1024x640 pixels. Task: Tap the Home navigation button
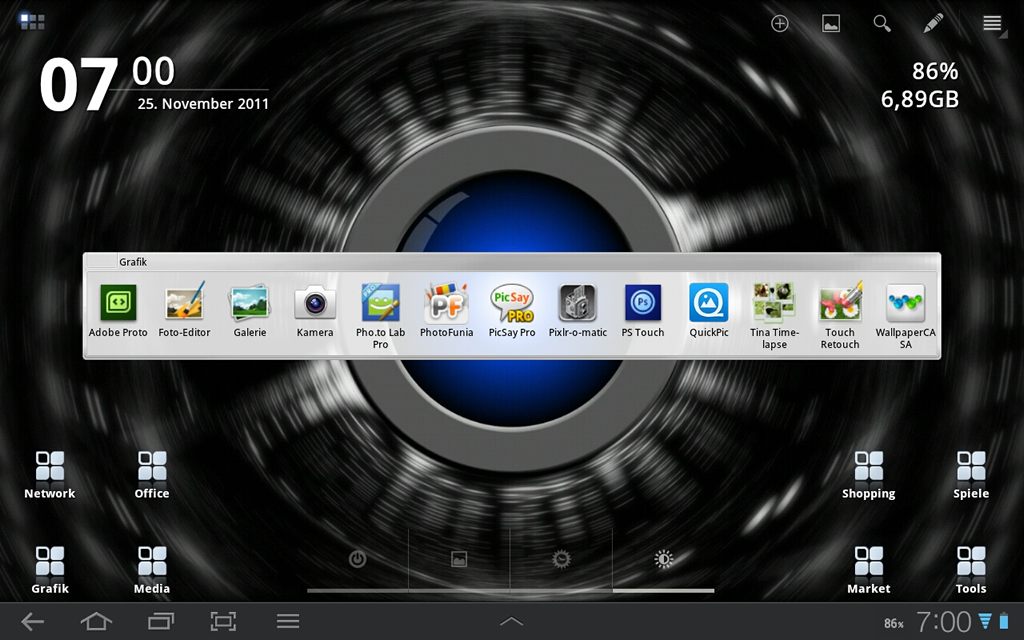point(96,621)
